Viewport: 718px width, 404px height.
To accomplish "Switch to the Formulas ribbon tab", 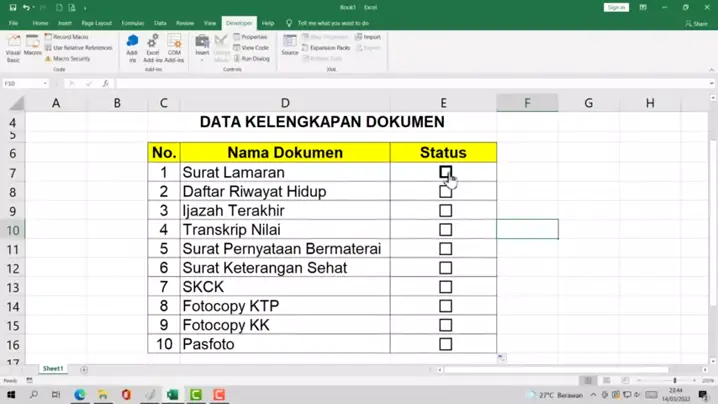I will click(132, 23).
